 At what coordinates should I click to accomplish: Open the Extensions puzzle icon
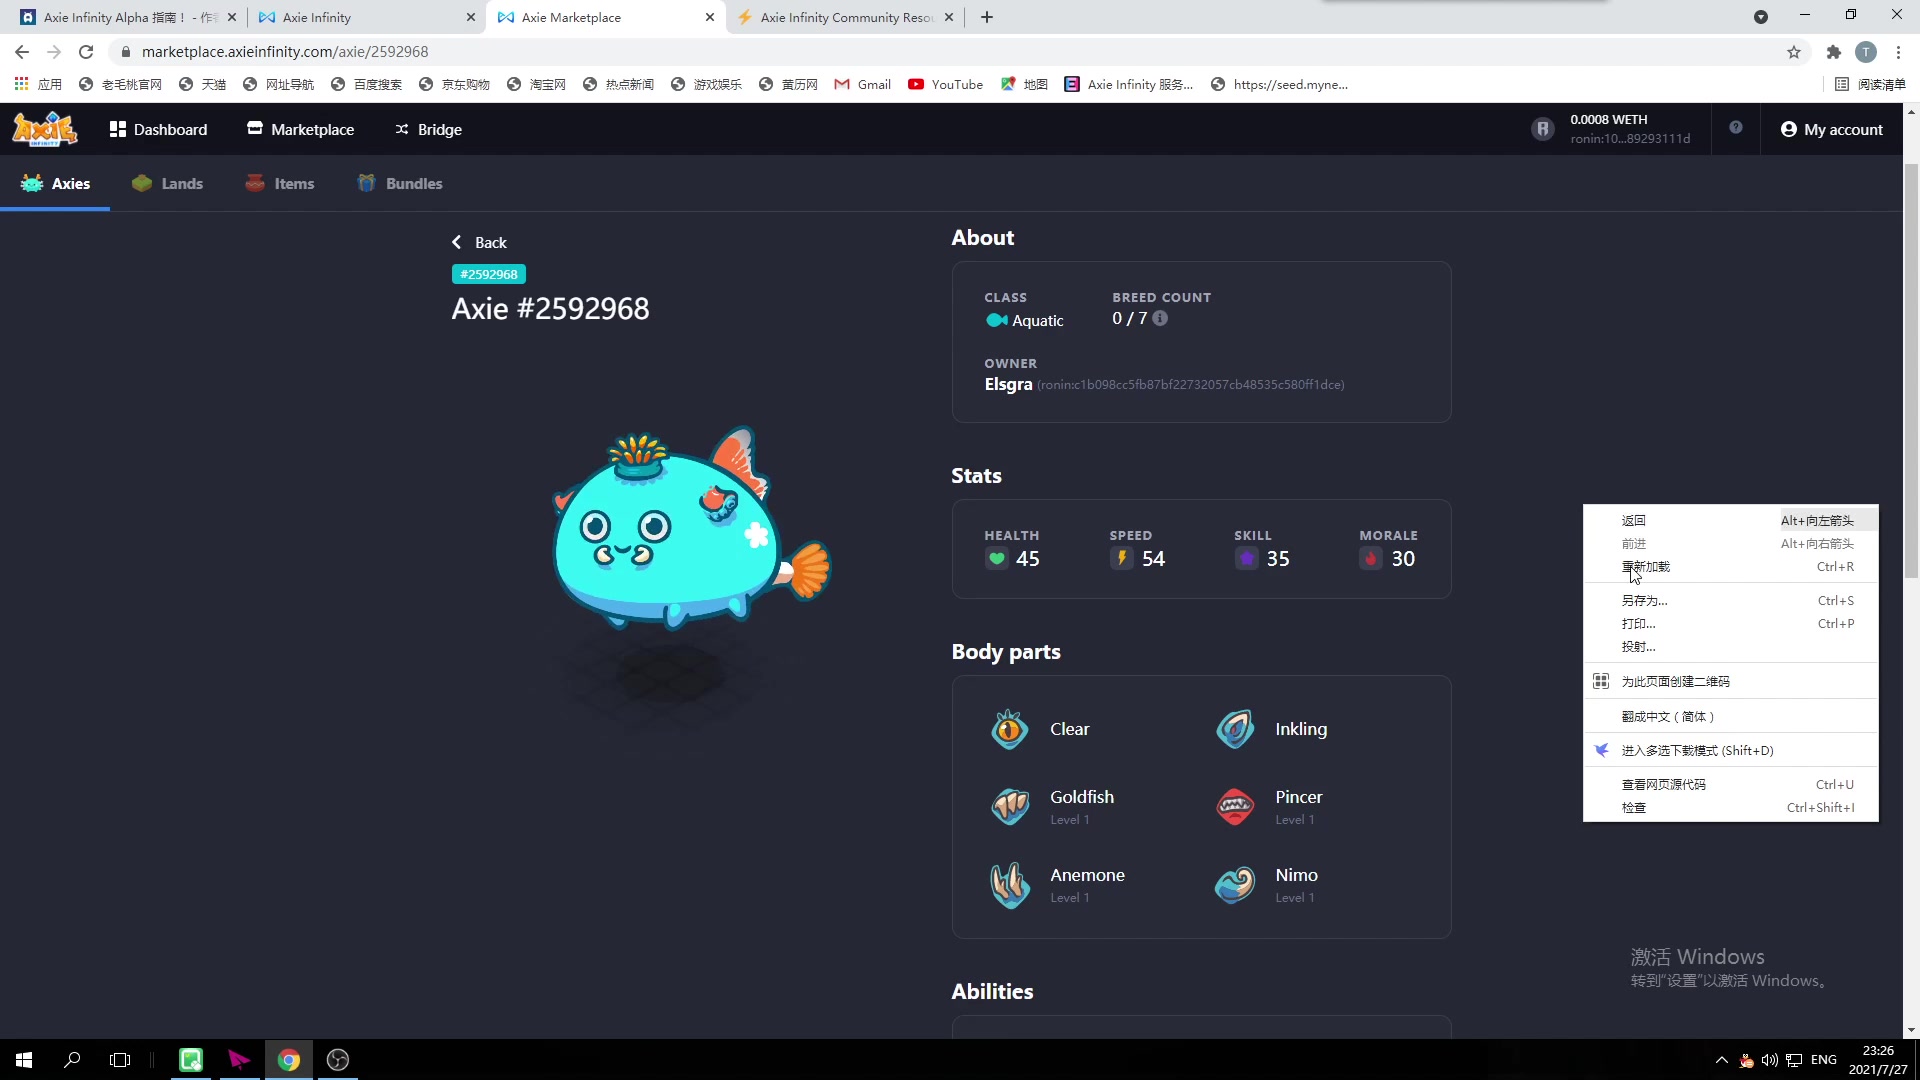tap(1833, 52)
